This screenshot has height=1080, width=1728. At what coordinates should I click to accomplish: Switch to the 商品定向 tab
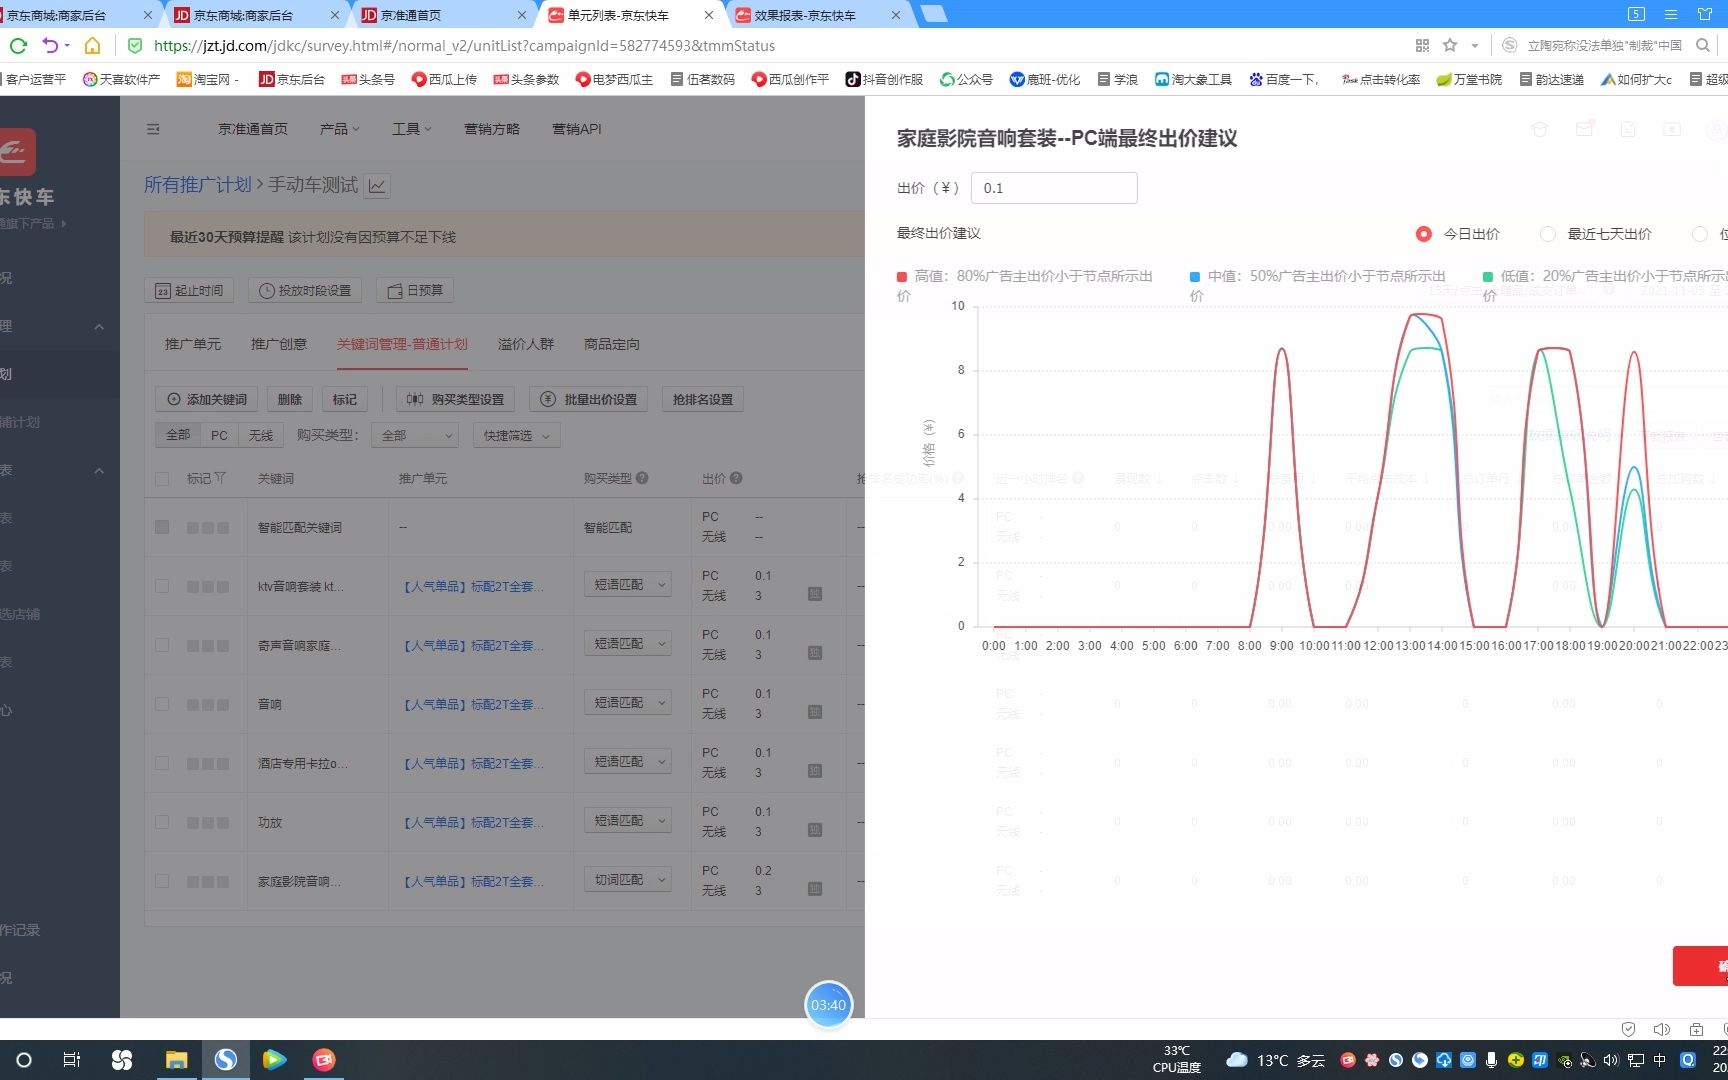[x=612, y=344]
